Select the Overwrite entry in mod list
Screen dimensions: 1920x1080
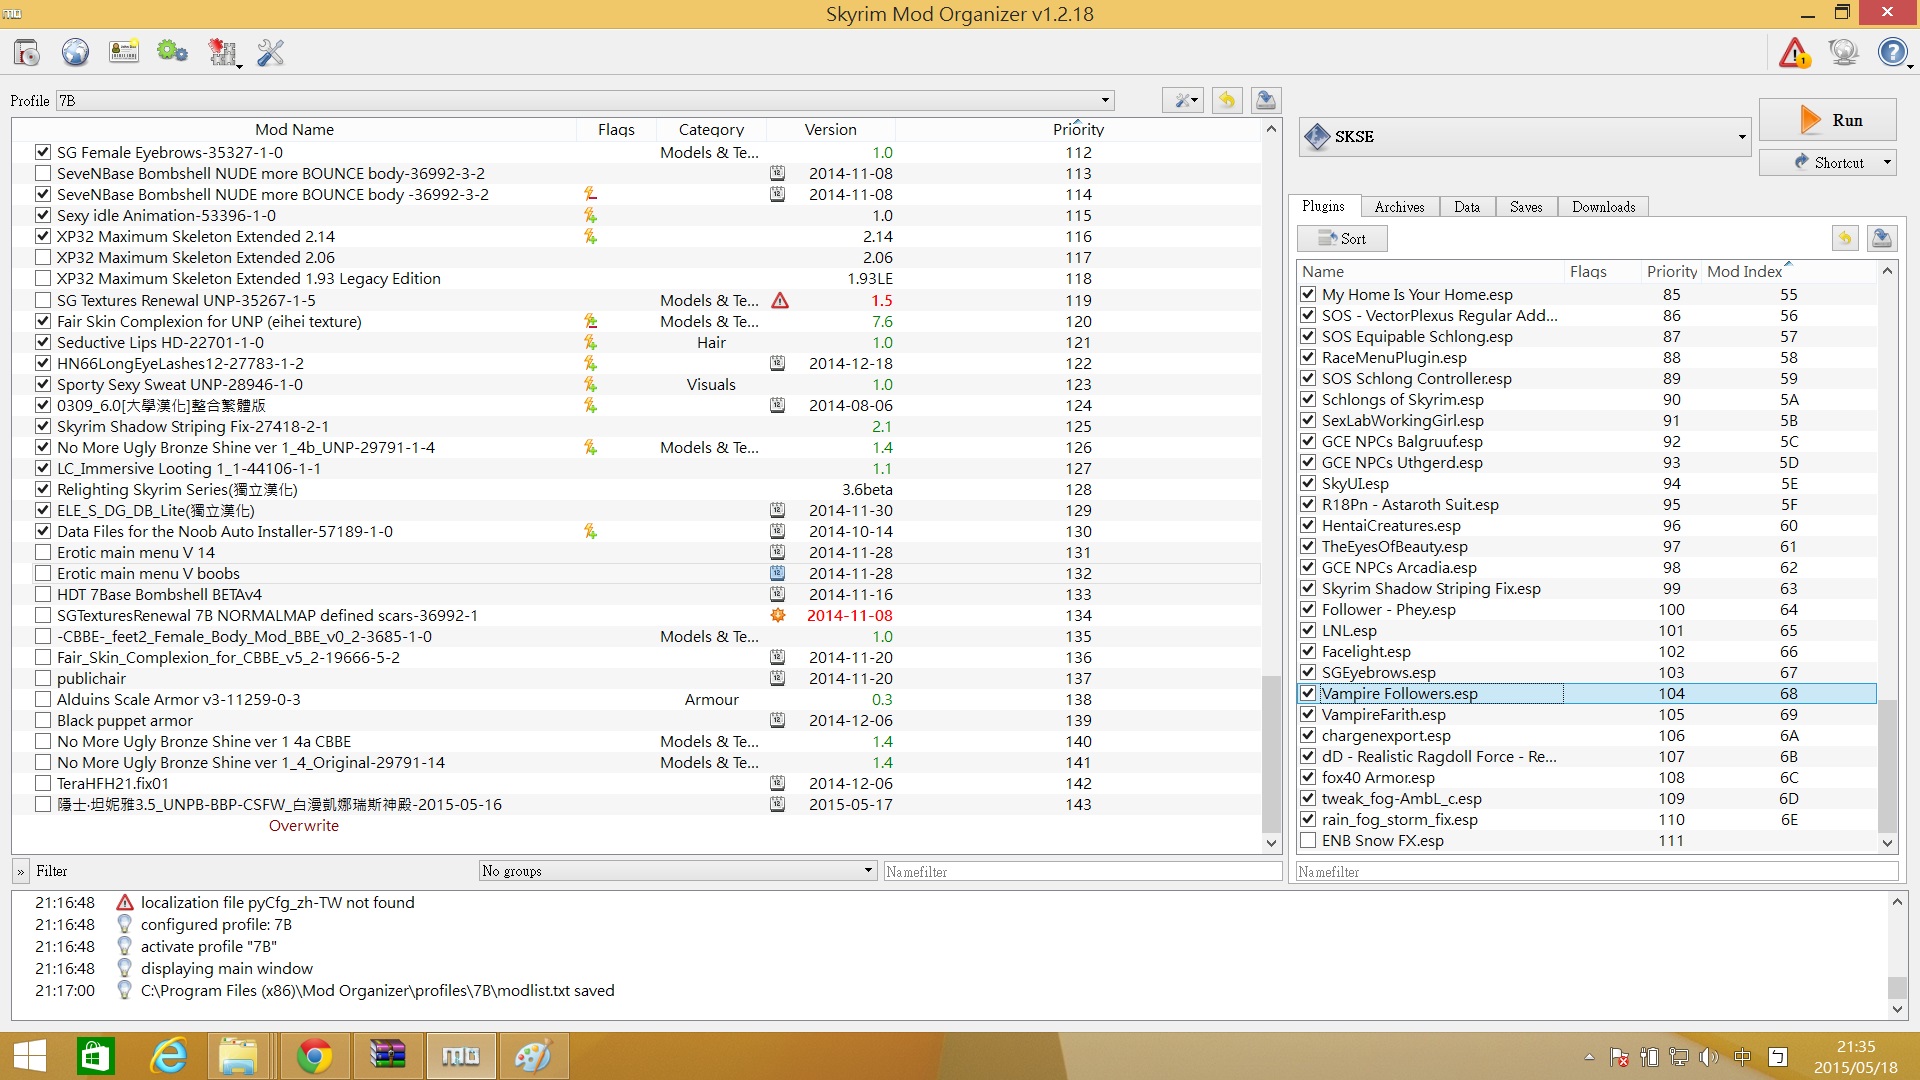click(304, 825)
